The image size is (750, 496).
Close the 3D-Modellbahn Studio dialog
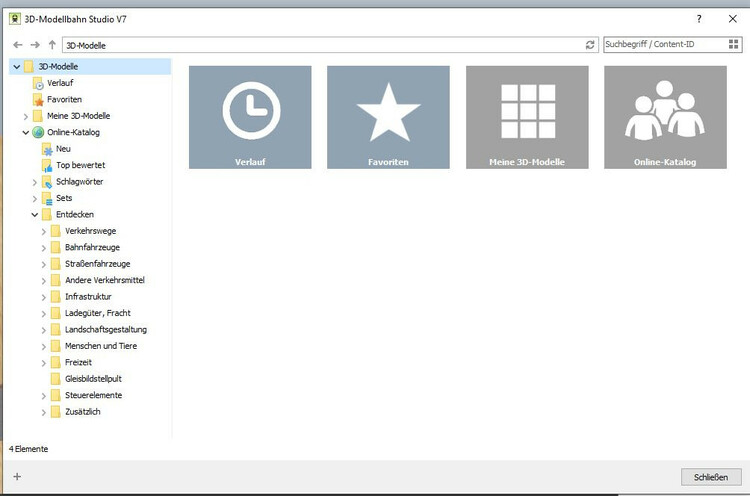point(732,19)
